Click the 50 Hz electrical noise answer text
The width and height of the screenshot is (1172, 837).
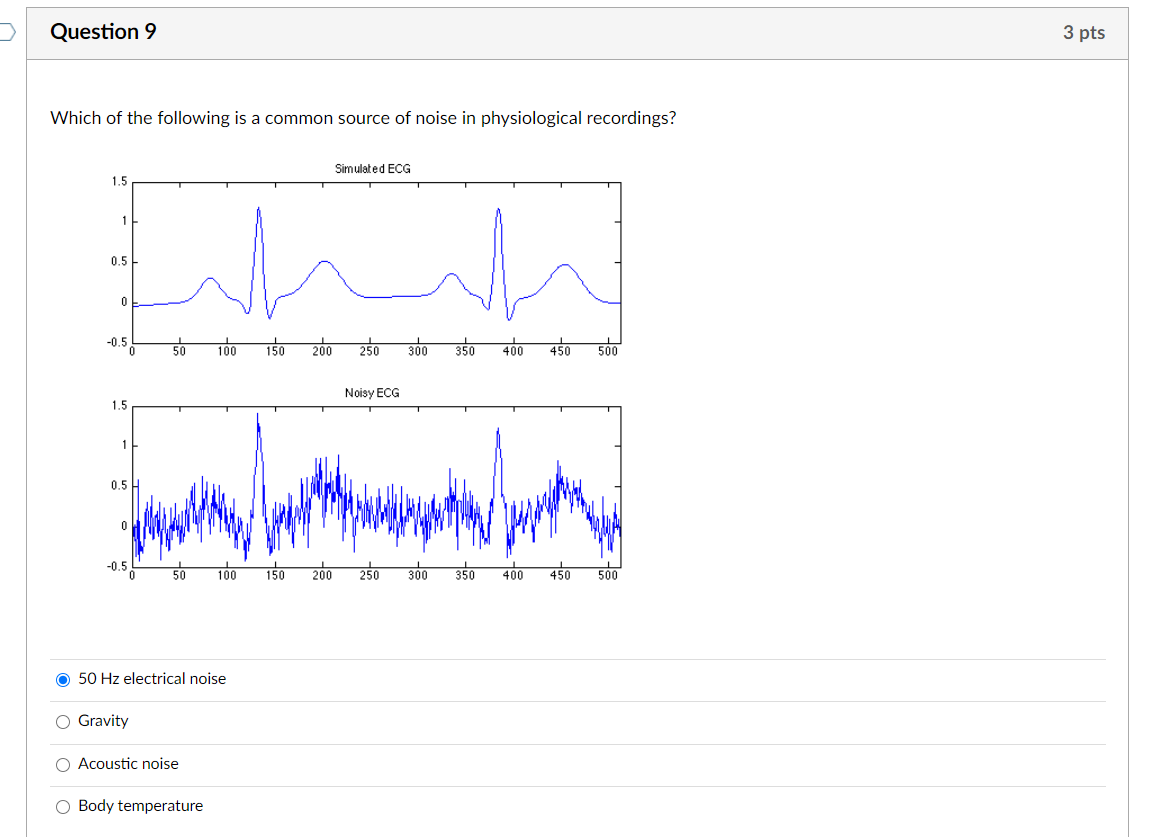[151, 679]
